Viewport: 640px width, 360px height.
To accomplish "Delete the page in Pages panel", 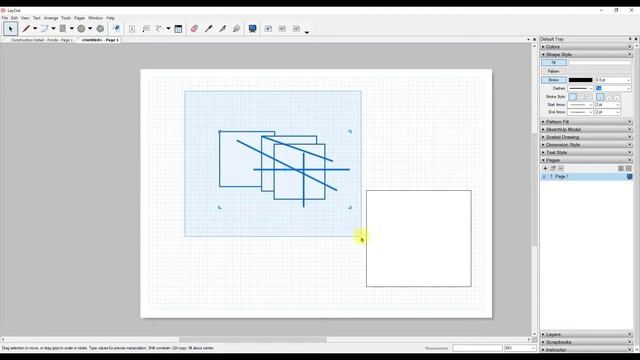I will pos(561,168).
